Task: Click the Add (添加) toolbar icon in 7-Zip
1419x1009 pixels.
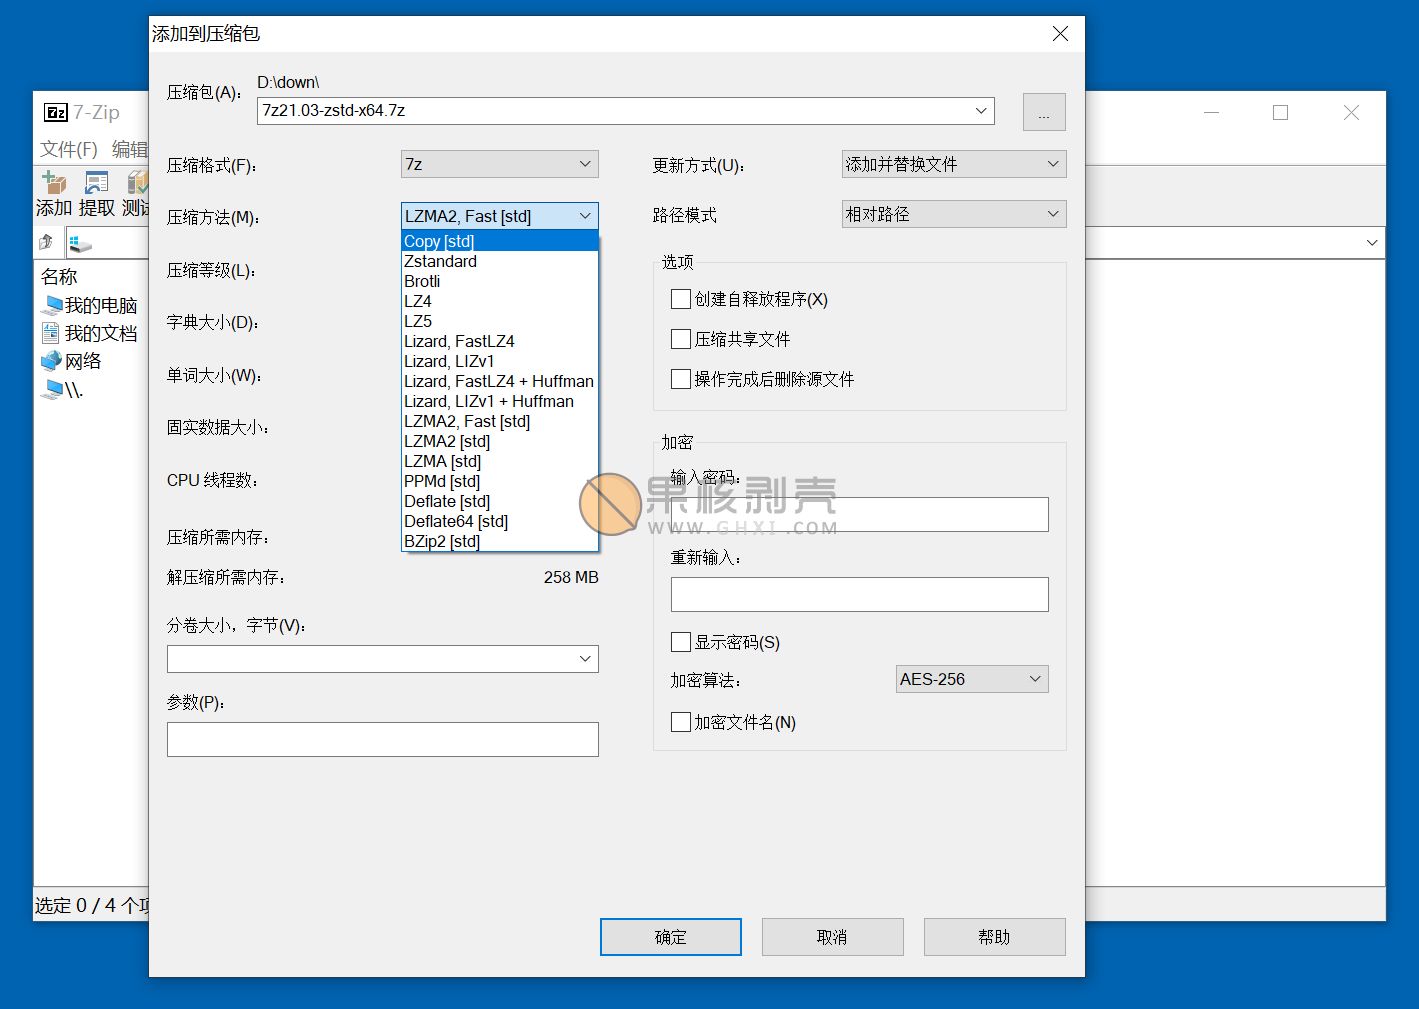Action: pyautogui.click(x=53, y=182)
